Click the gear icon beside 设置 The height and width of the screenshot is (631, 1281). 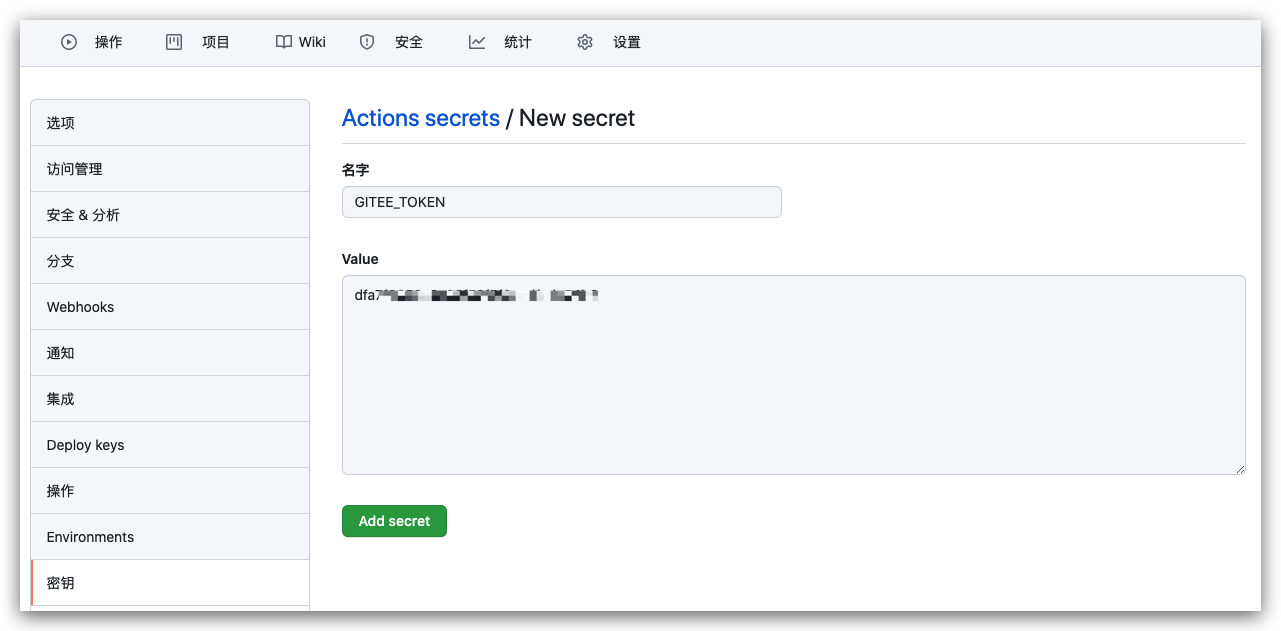(585, 42)
